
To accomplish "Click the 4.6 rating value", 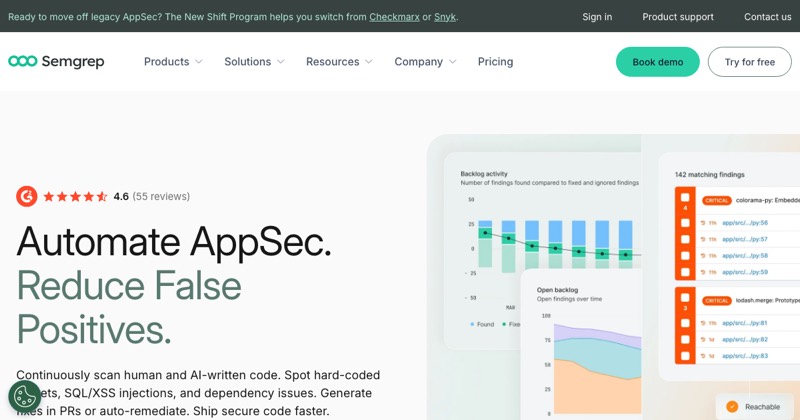I will (x=121, y=196).
